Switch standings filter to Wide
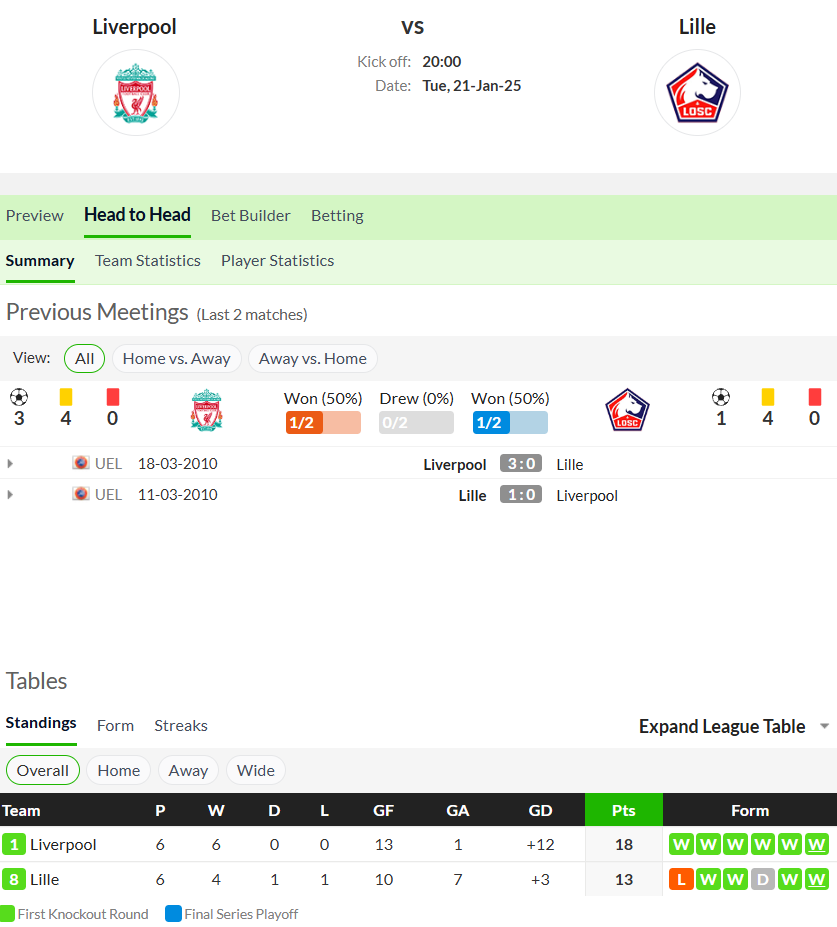Screen dimensions: 837x927 [x=255, y=770]
